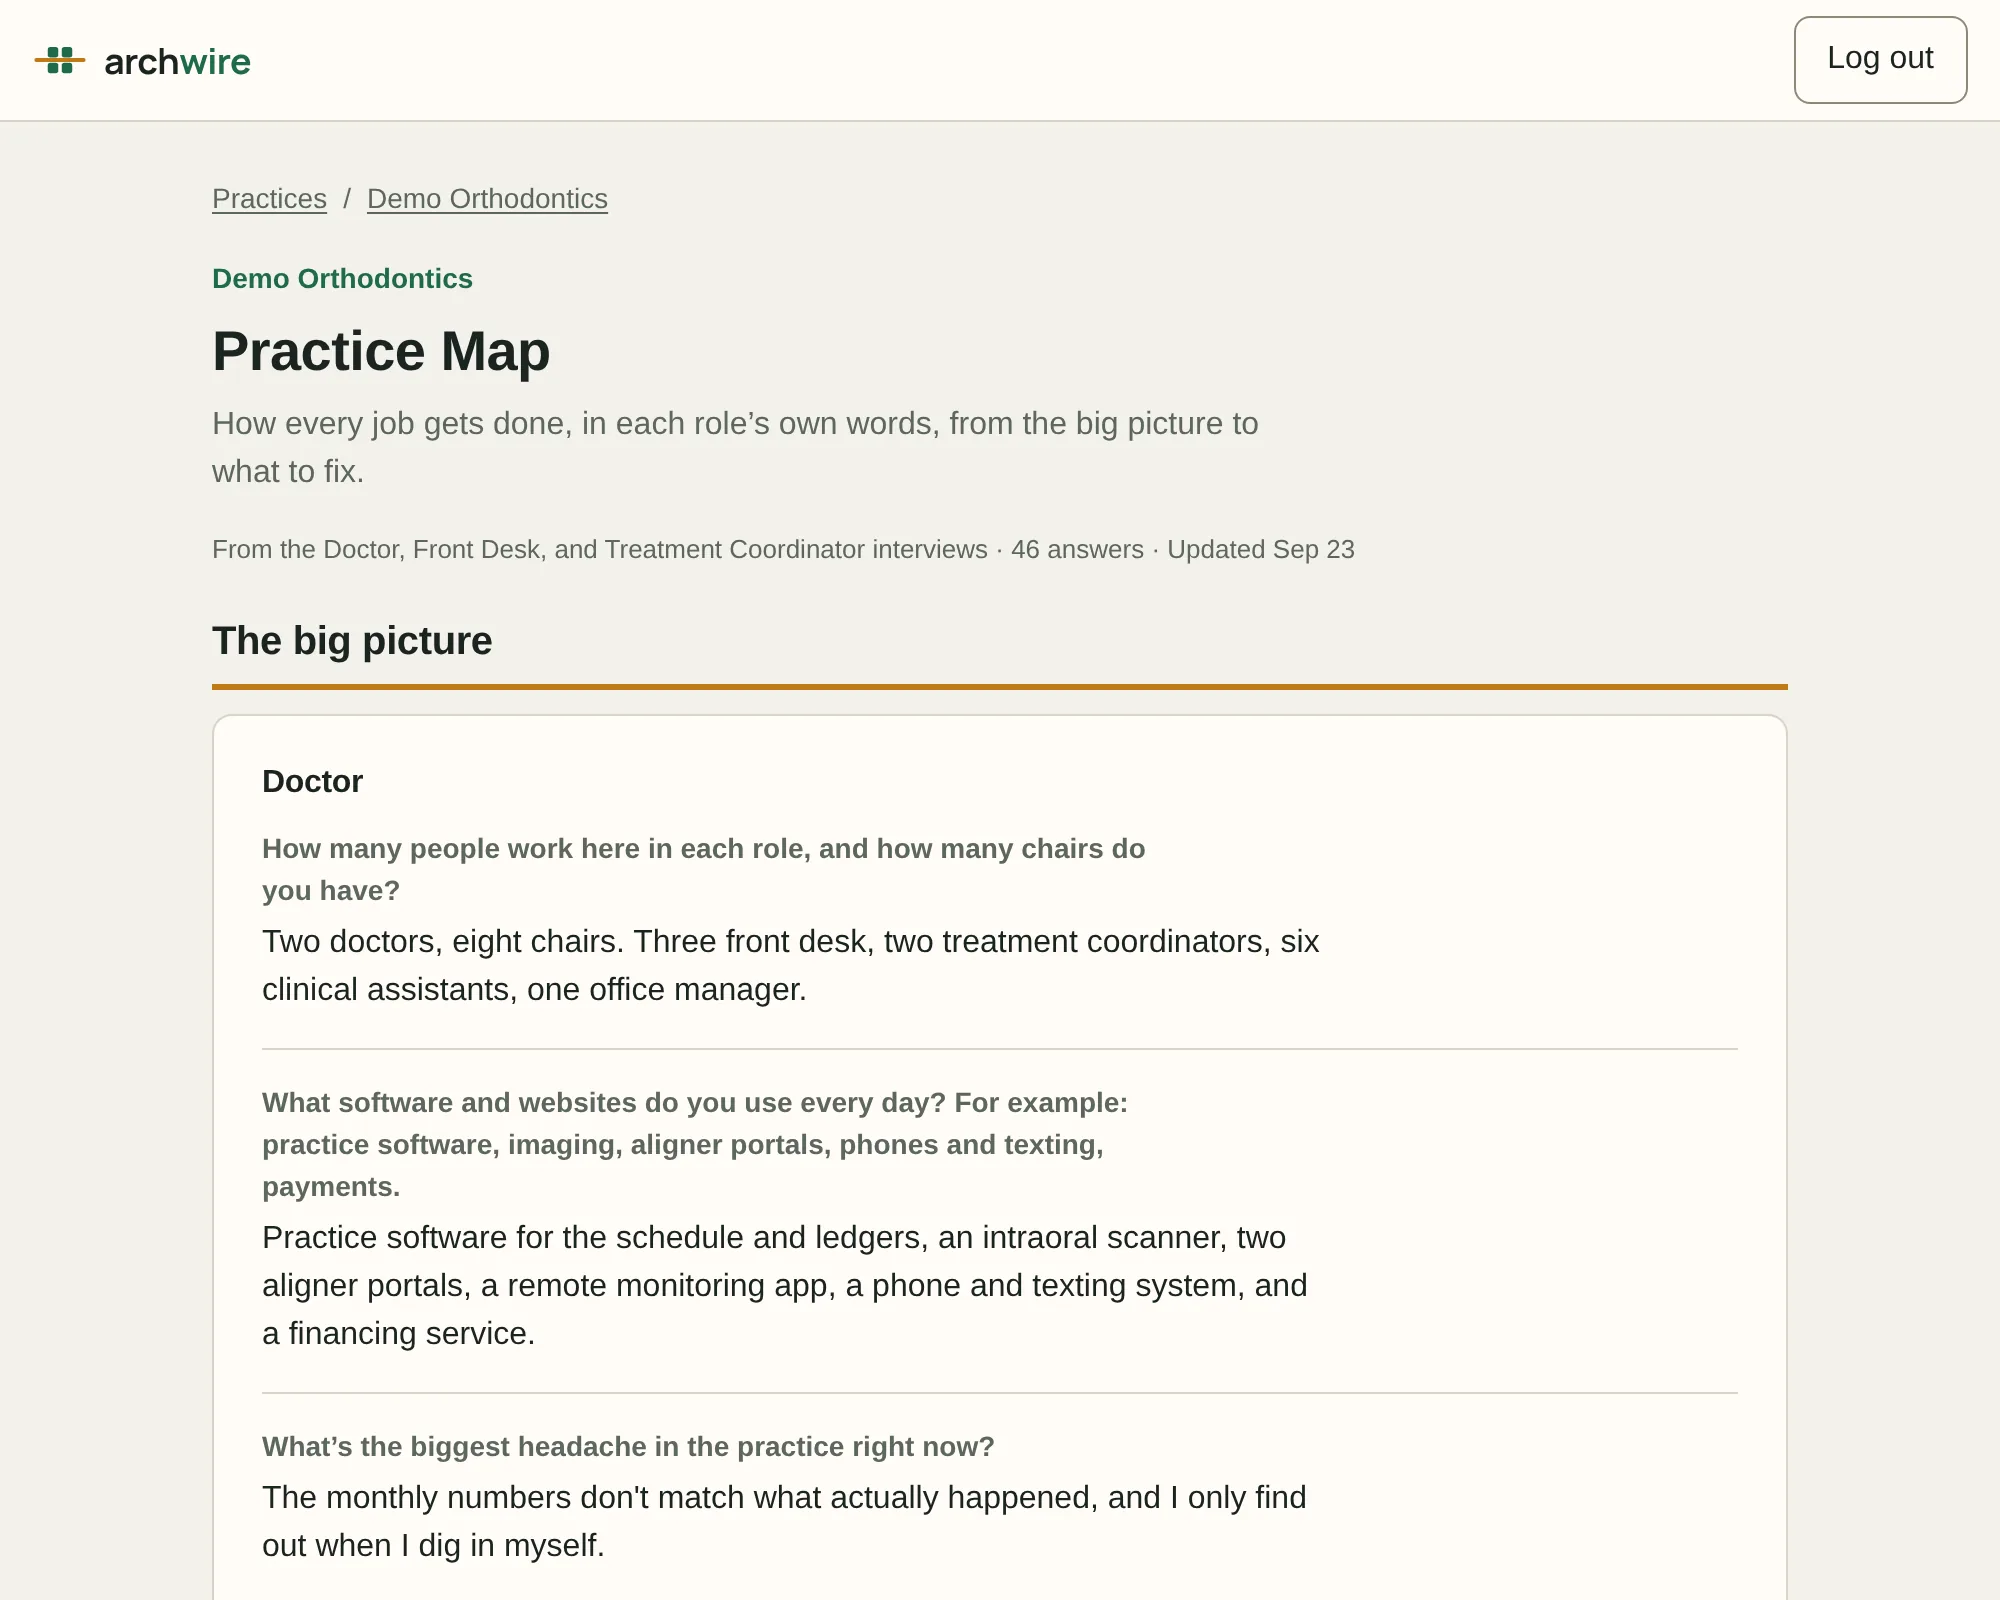
Task: Select The big picture section heading
Action: pyautogui.click(x=352, y=641)
